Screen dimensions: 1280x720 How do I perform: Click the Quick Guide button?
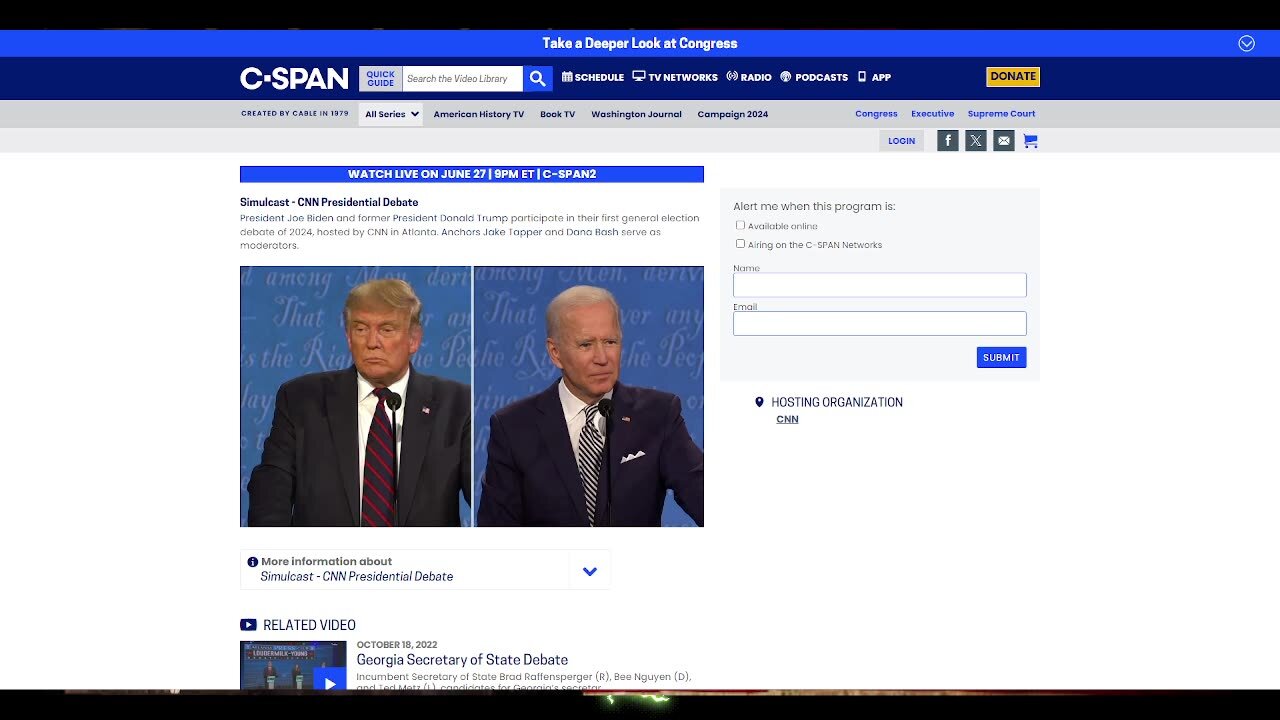(x=381, y=78)
